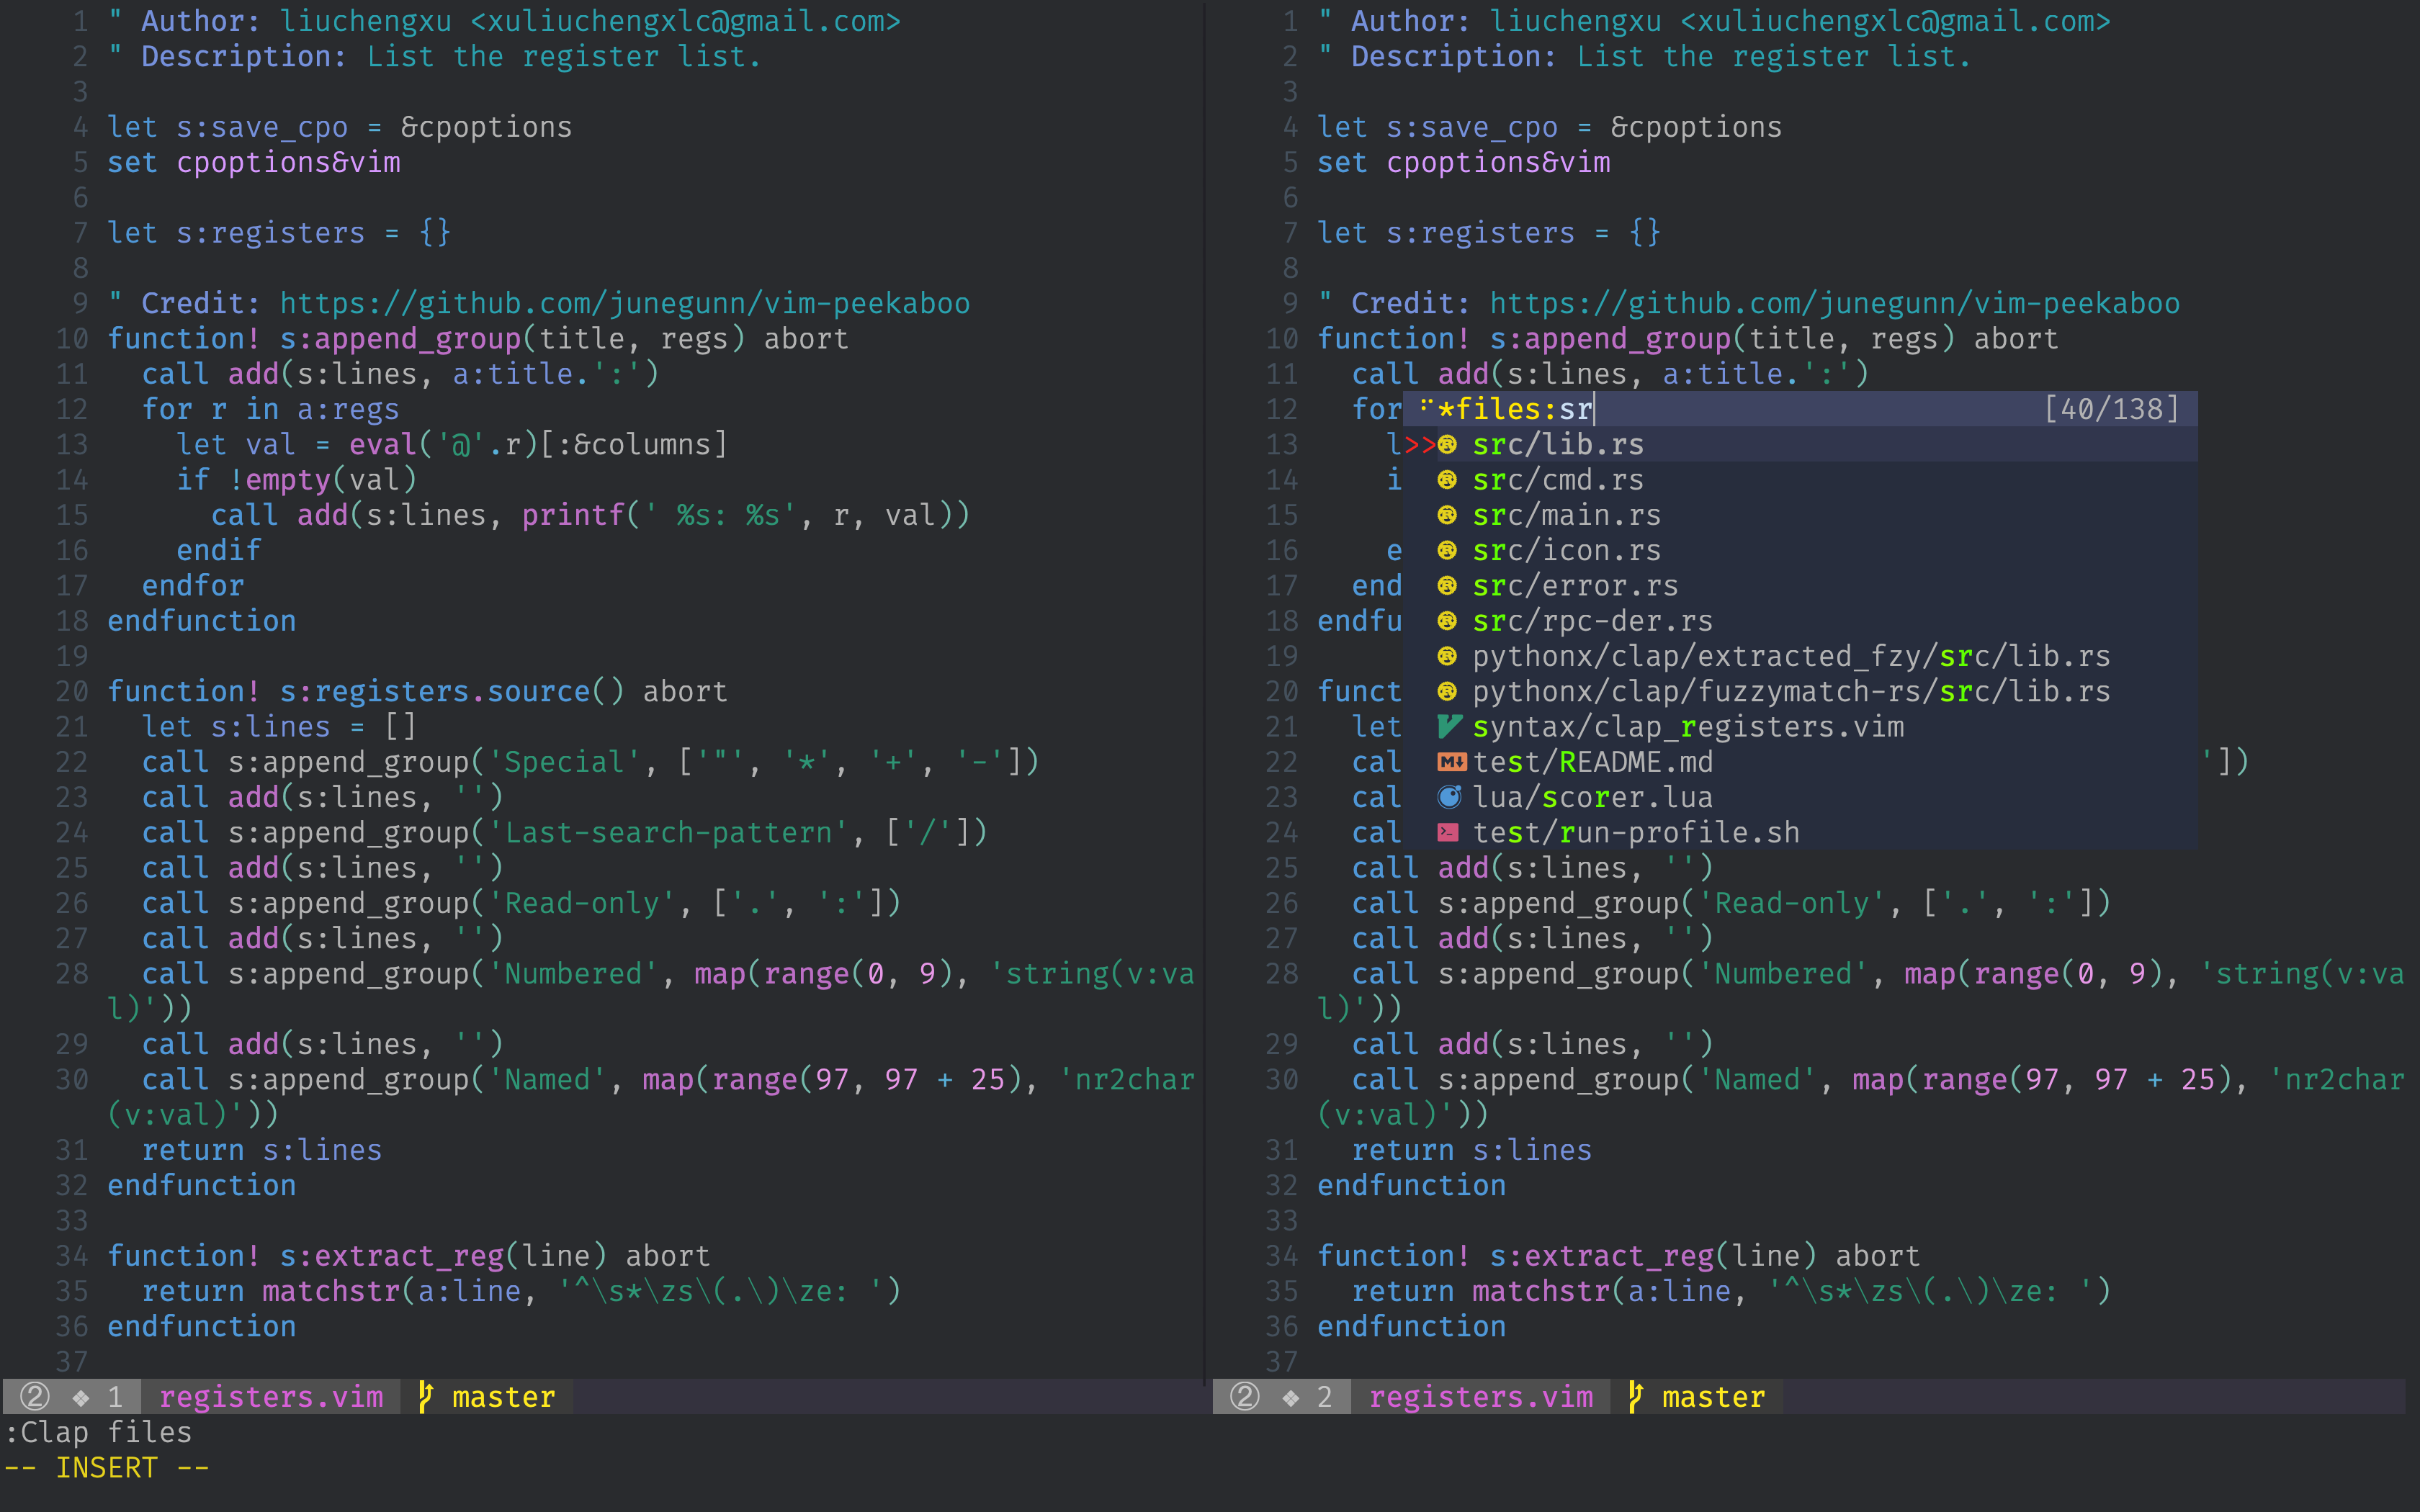The image size is (2420, 1512).
Task: Click the Rust icon beside src/icon.rs
Action: [1447, 551]
